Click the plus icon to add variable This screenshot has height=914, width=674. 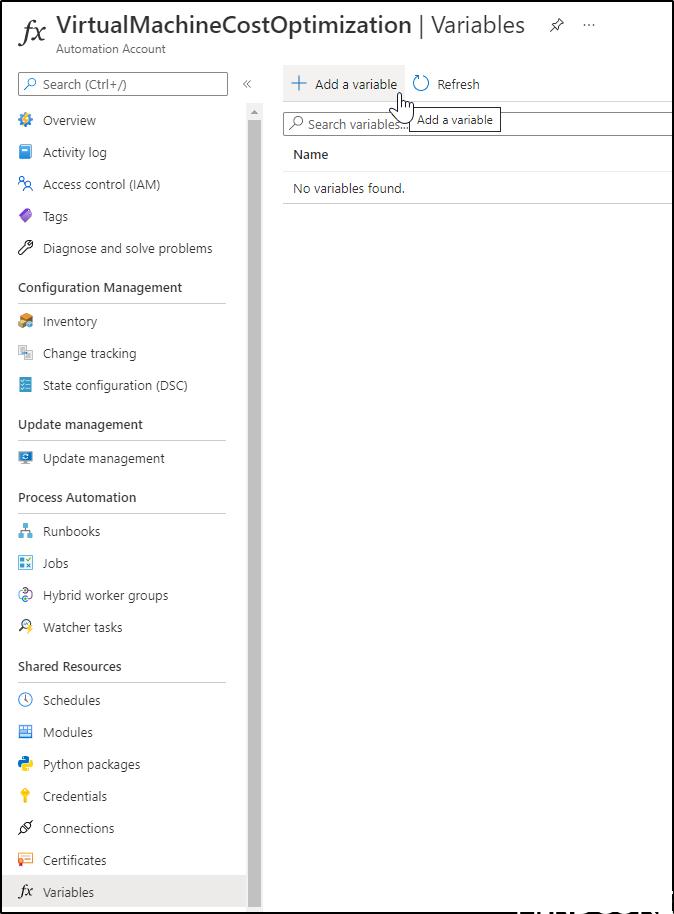(299, 83)
